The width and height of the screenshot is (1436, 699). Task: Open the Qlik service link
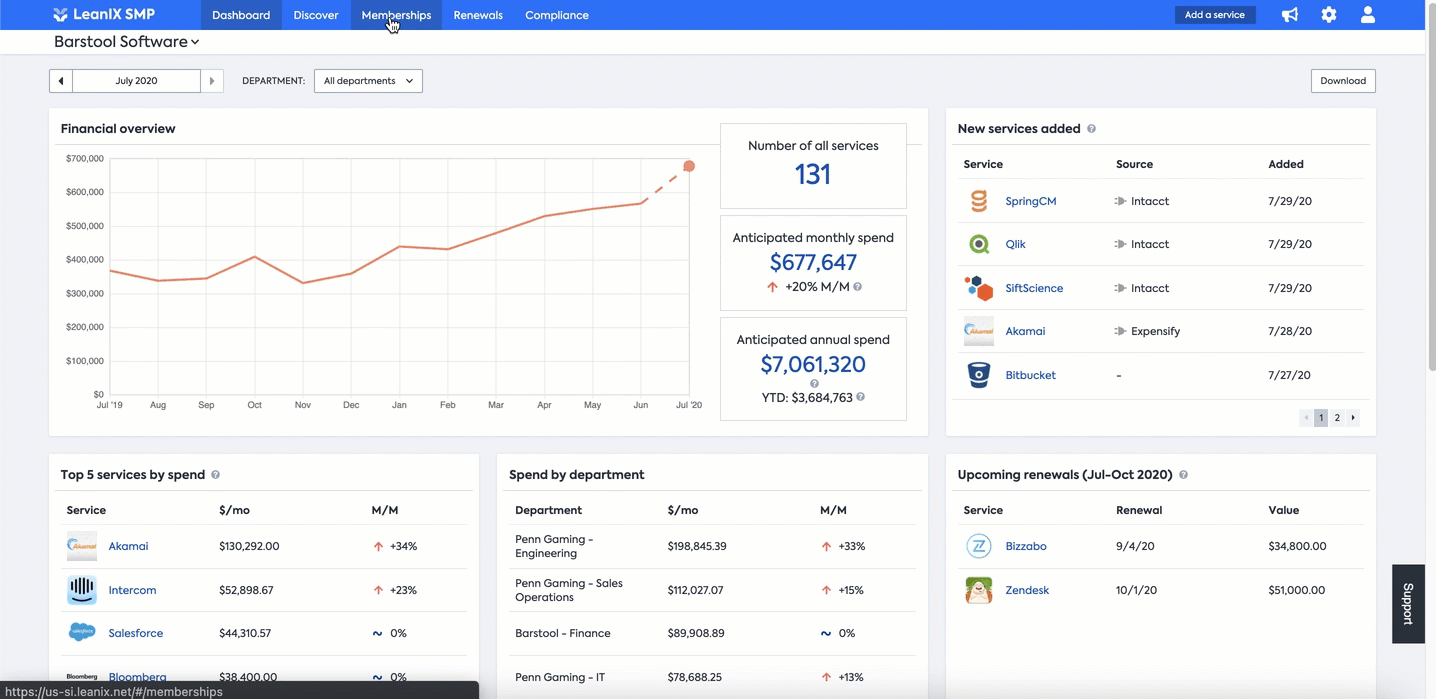pyautogui.click(x=1015, y=244)
